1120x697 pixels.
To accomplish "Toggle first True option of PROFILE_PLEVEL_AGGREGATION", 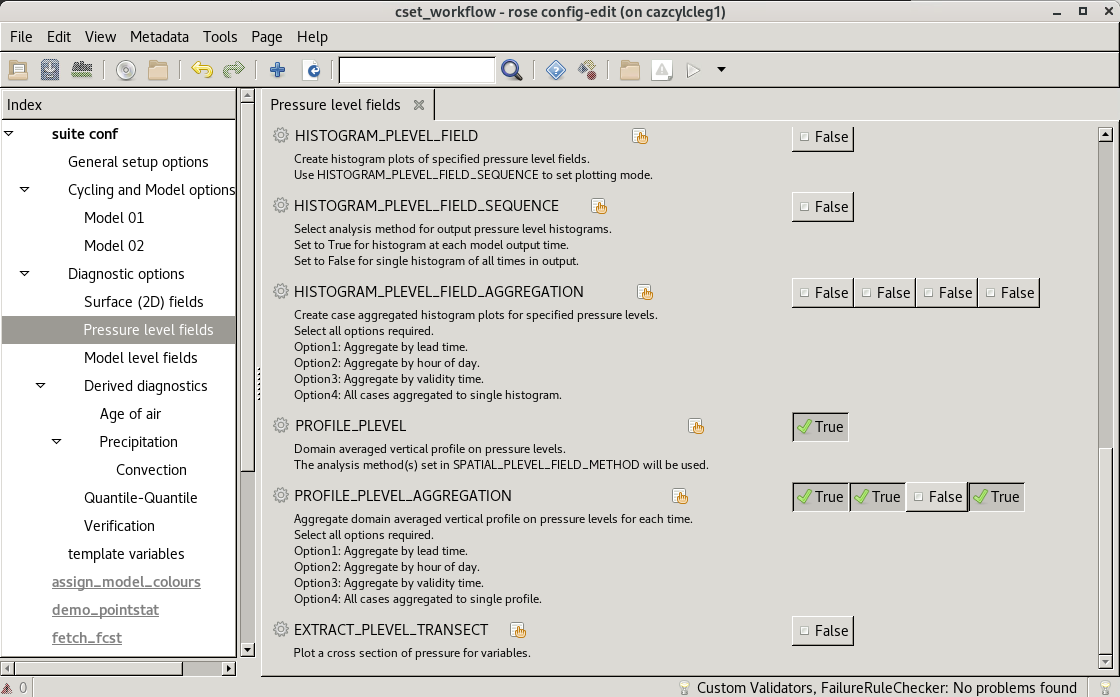I will point(821,497).
